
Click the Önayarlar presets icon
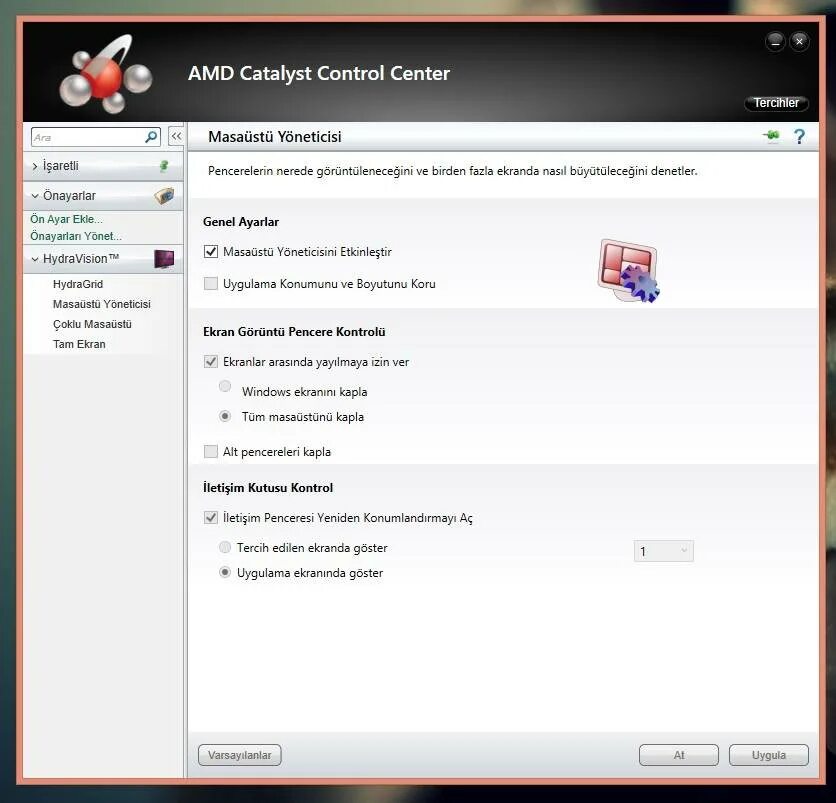click(x=164, y=196)
